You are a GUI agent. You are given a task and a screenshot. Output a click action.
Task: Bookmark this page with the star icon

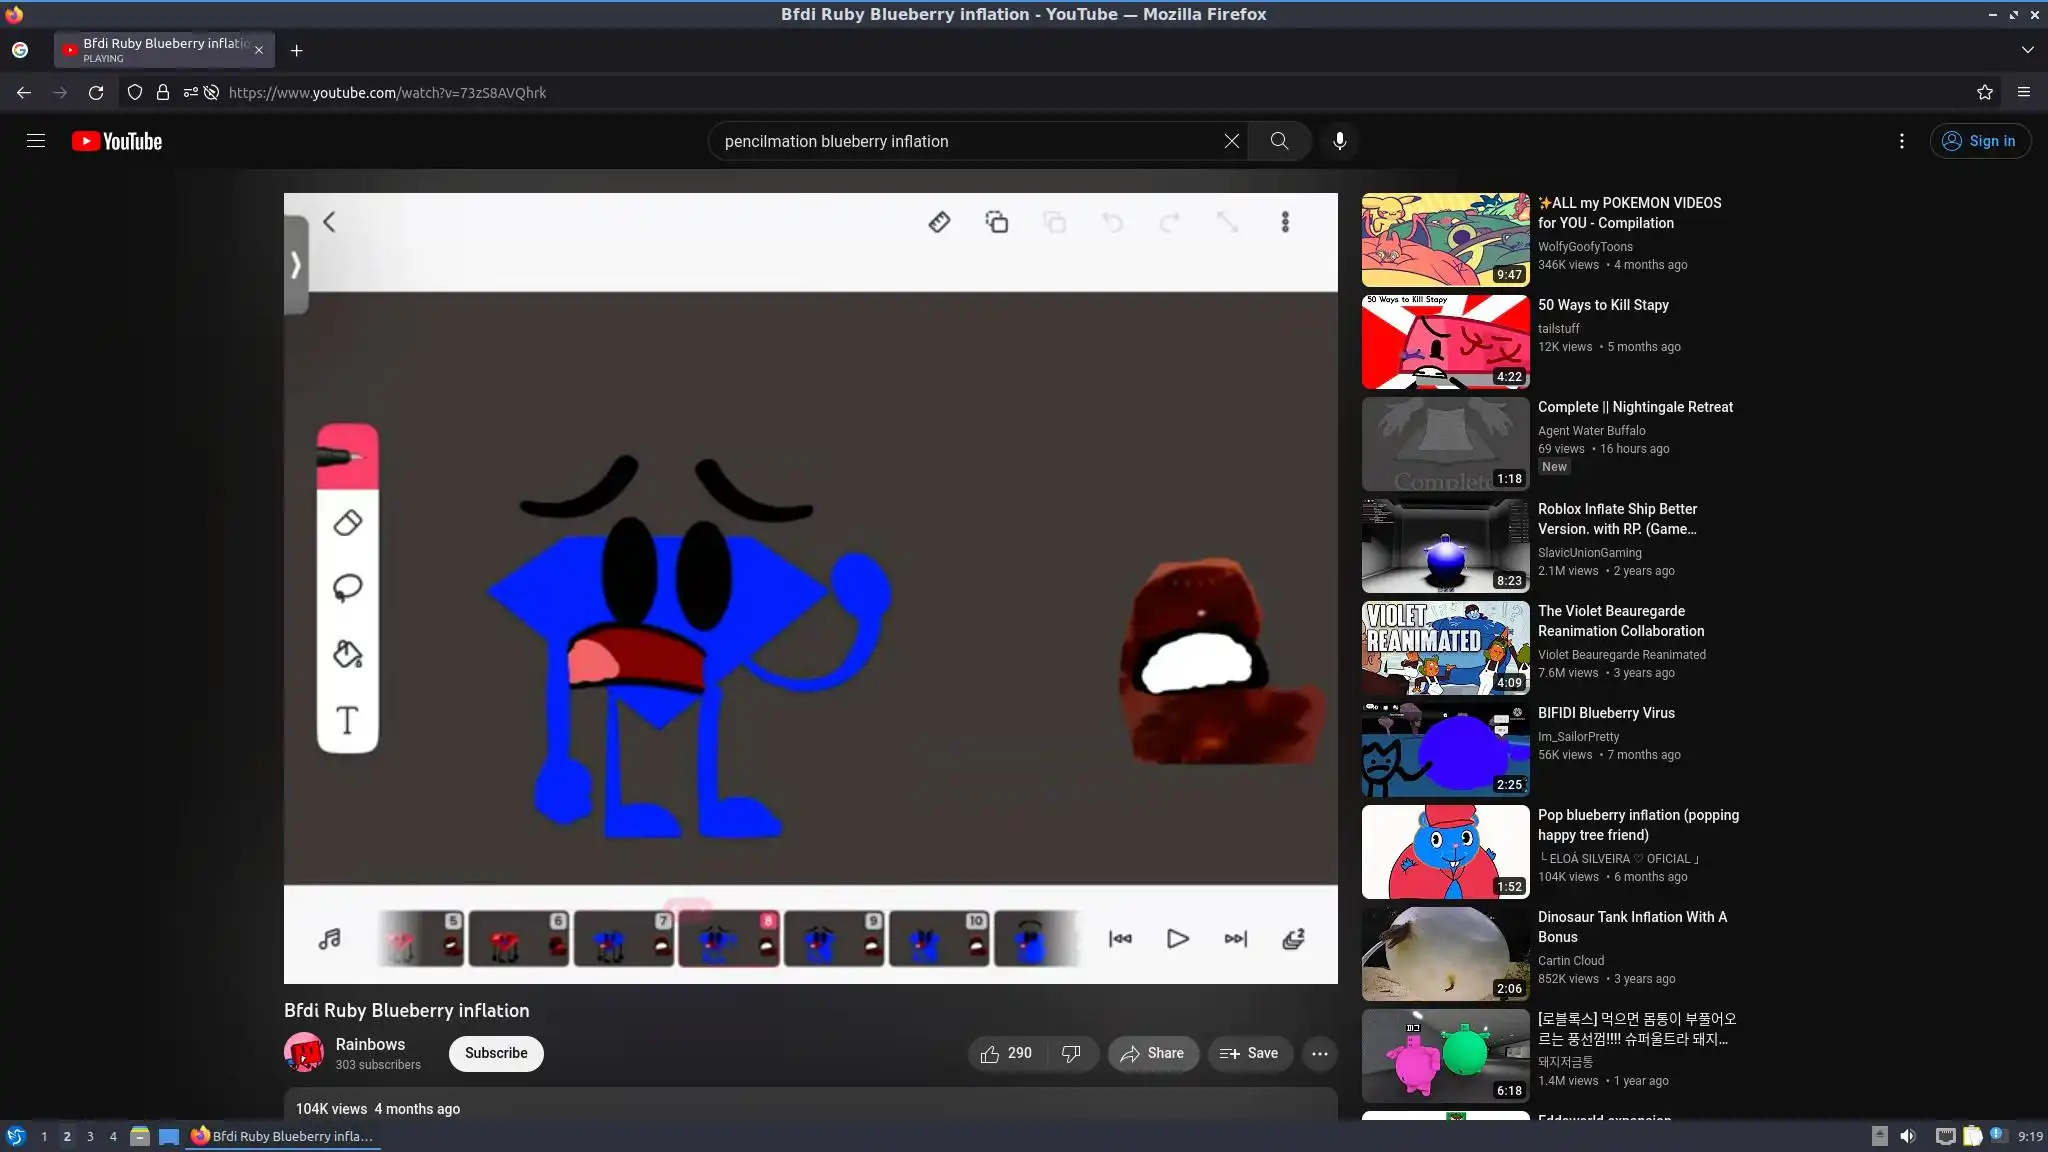pyautogui.click(x=1984, y=92)
